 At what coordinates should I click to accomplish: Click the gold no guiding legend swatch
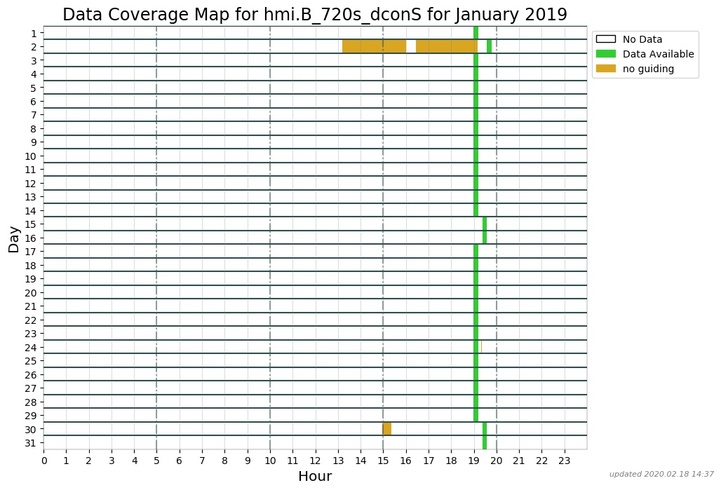tap(605, 69)
